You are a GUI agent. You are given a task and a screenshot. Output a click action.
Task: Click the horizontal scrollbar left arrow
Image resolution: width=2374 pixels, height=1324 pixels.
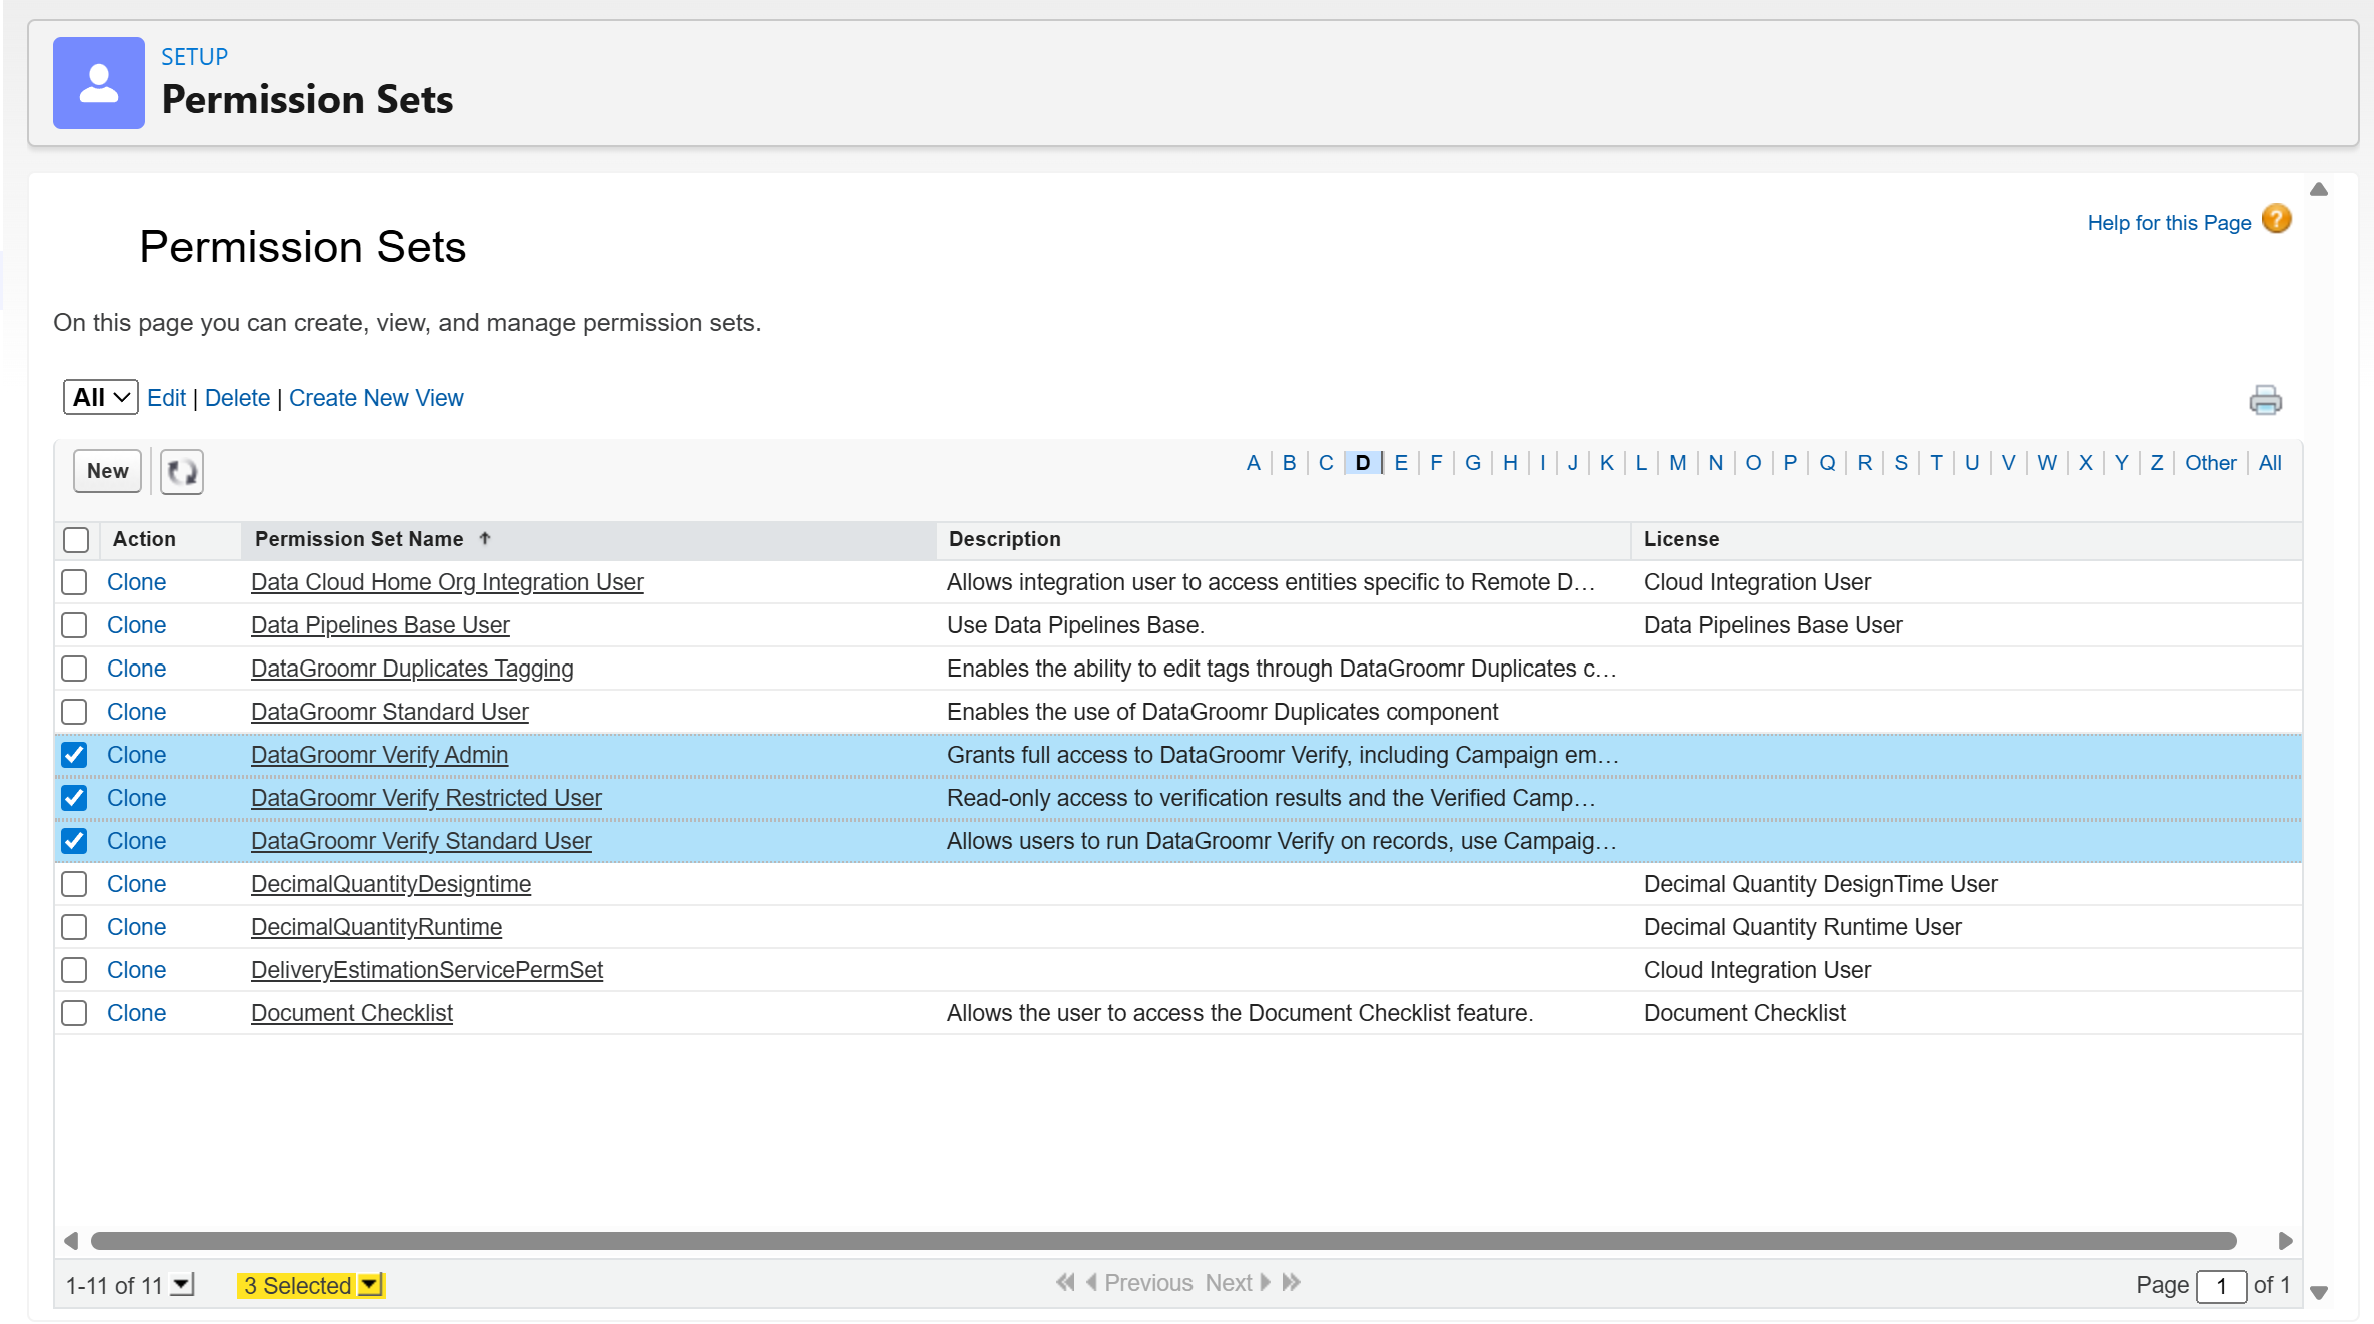70,1241
